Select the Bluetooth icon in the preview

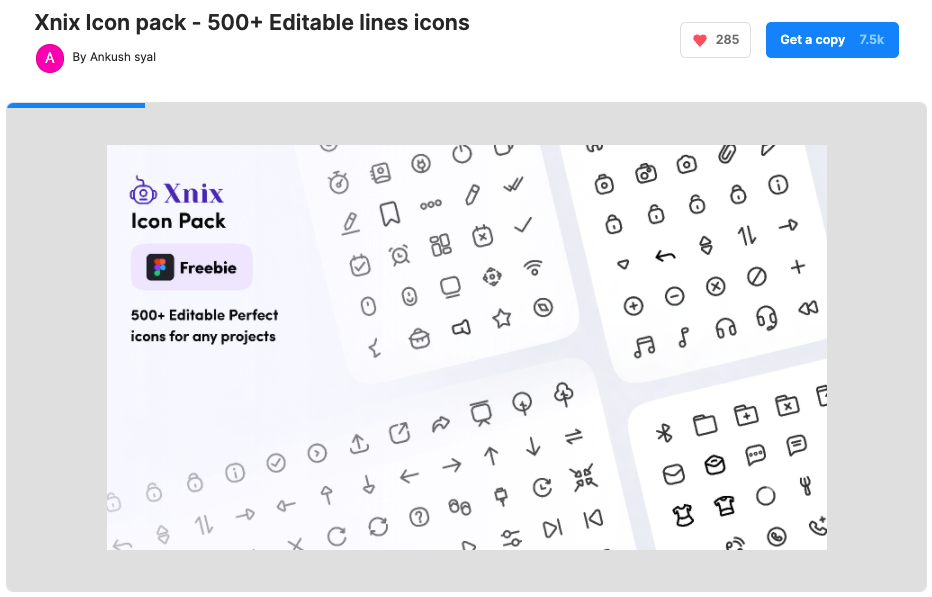tap(664, 431)
